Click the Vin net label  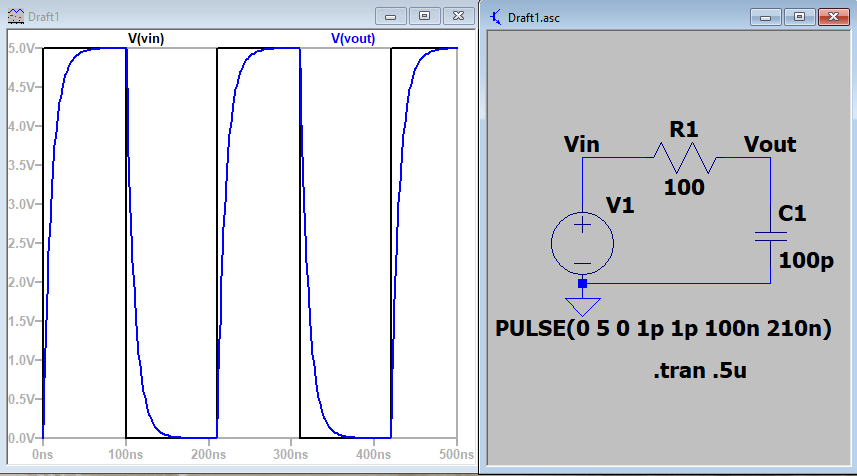pos(581,144)
